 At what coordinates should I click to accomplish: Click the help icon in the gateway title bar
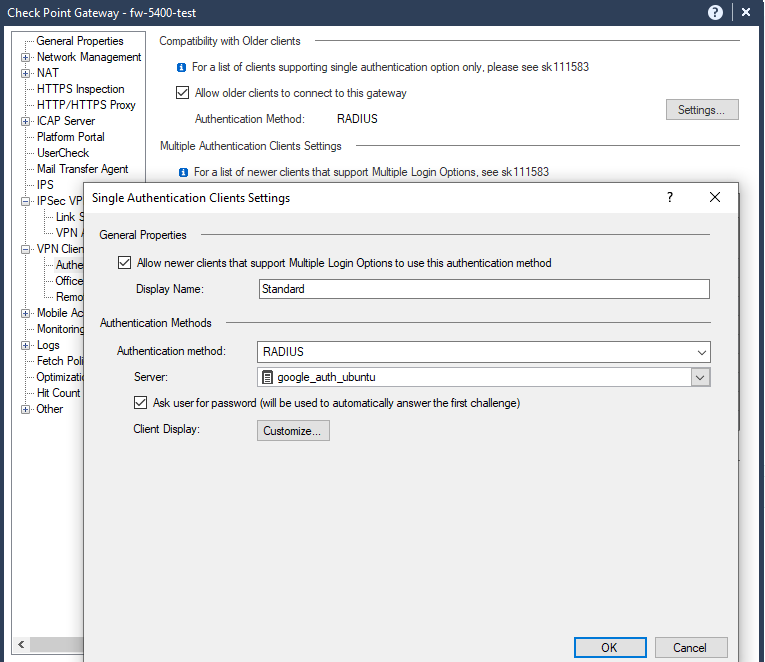[x=715, y=12]
